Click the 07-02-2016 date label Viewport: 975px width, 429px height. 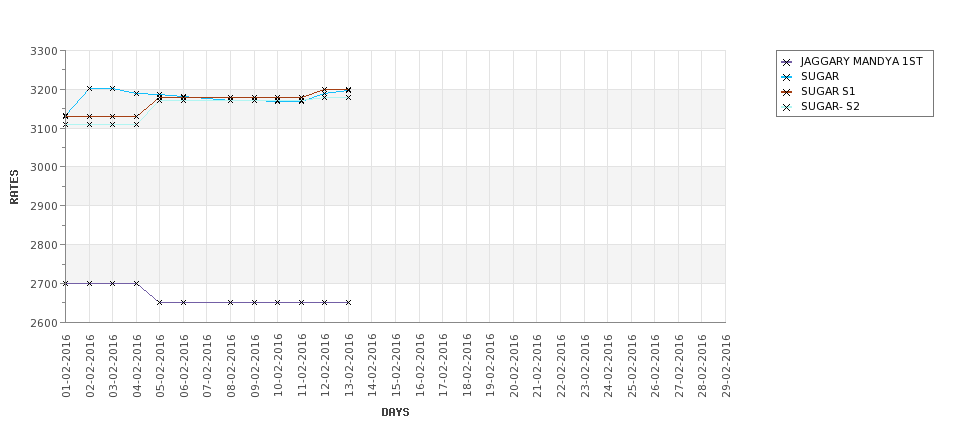pos(207,366)
